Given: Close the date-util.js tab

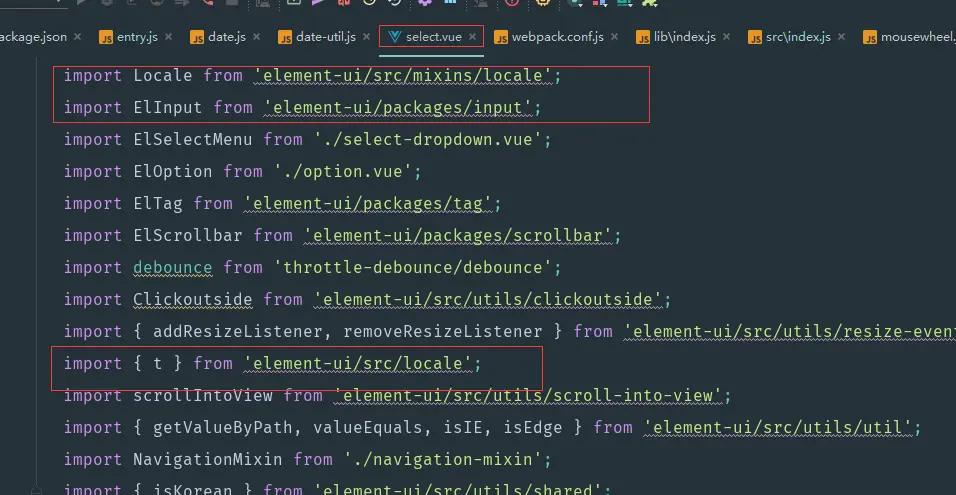Looking at the screenshot, I should [x=366, y=37].
